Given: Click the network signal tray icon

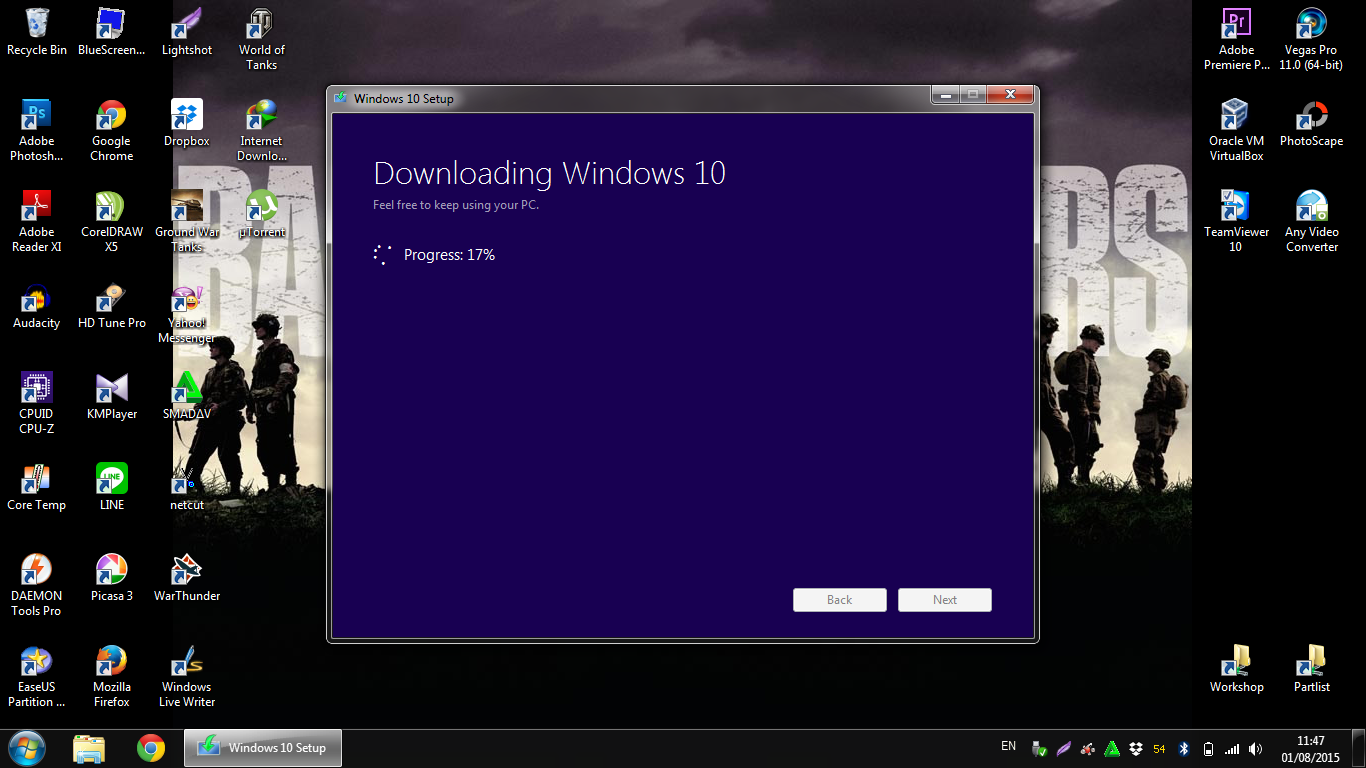Looking at the screenshot, I should pyautogui.click(x=1232, y=749).
